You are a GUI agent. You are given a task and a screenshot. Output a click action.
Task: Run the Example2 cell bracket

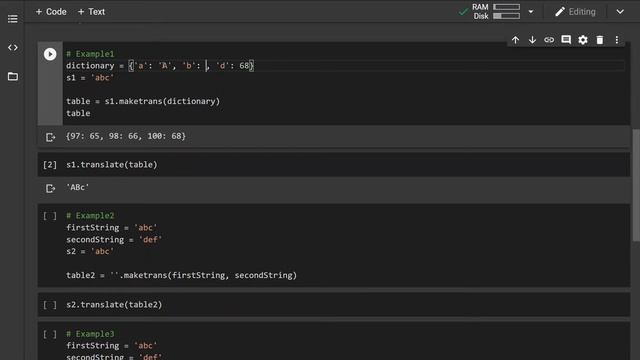[x=50, y=216]
